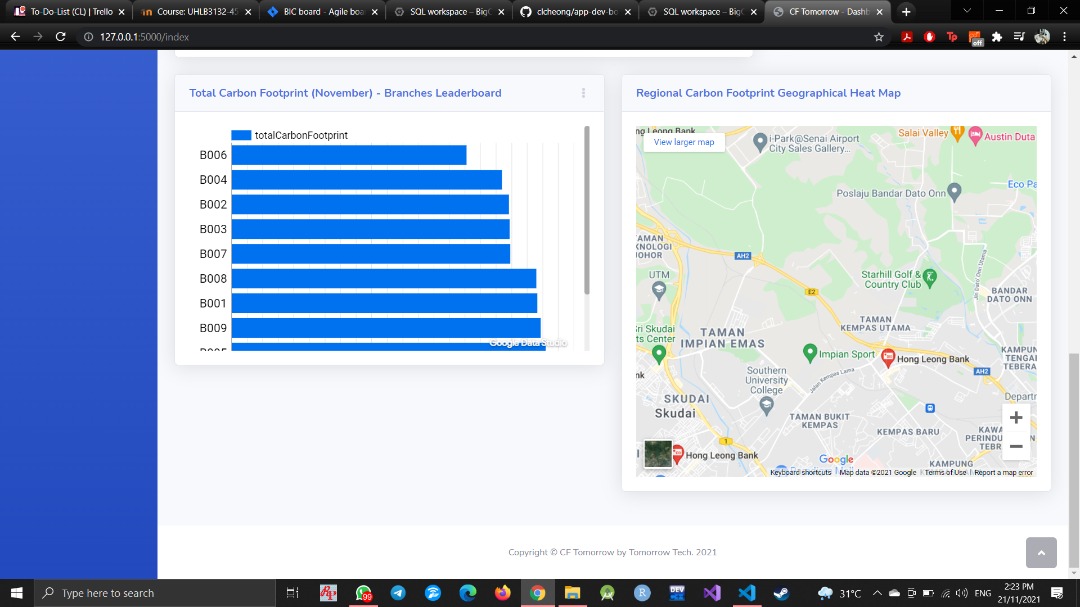Open Task View on the taskbar
The height and width of the screenshot is (607, 1080).
coord(292,593)
